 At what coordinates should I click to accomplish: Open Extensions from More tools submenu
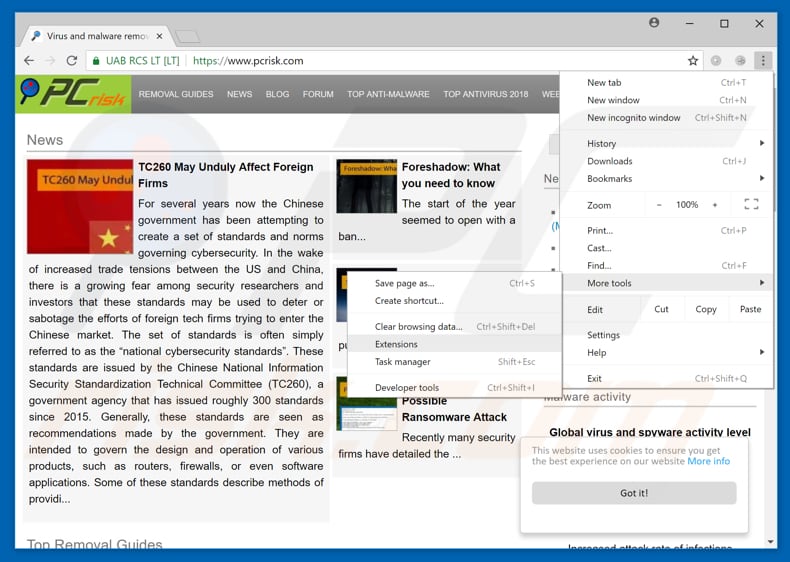pyautogui.click(x=454, y=344)
